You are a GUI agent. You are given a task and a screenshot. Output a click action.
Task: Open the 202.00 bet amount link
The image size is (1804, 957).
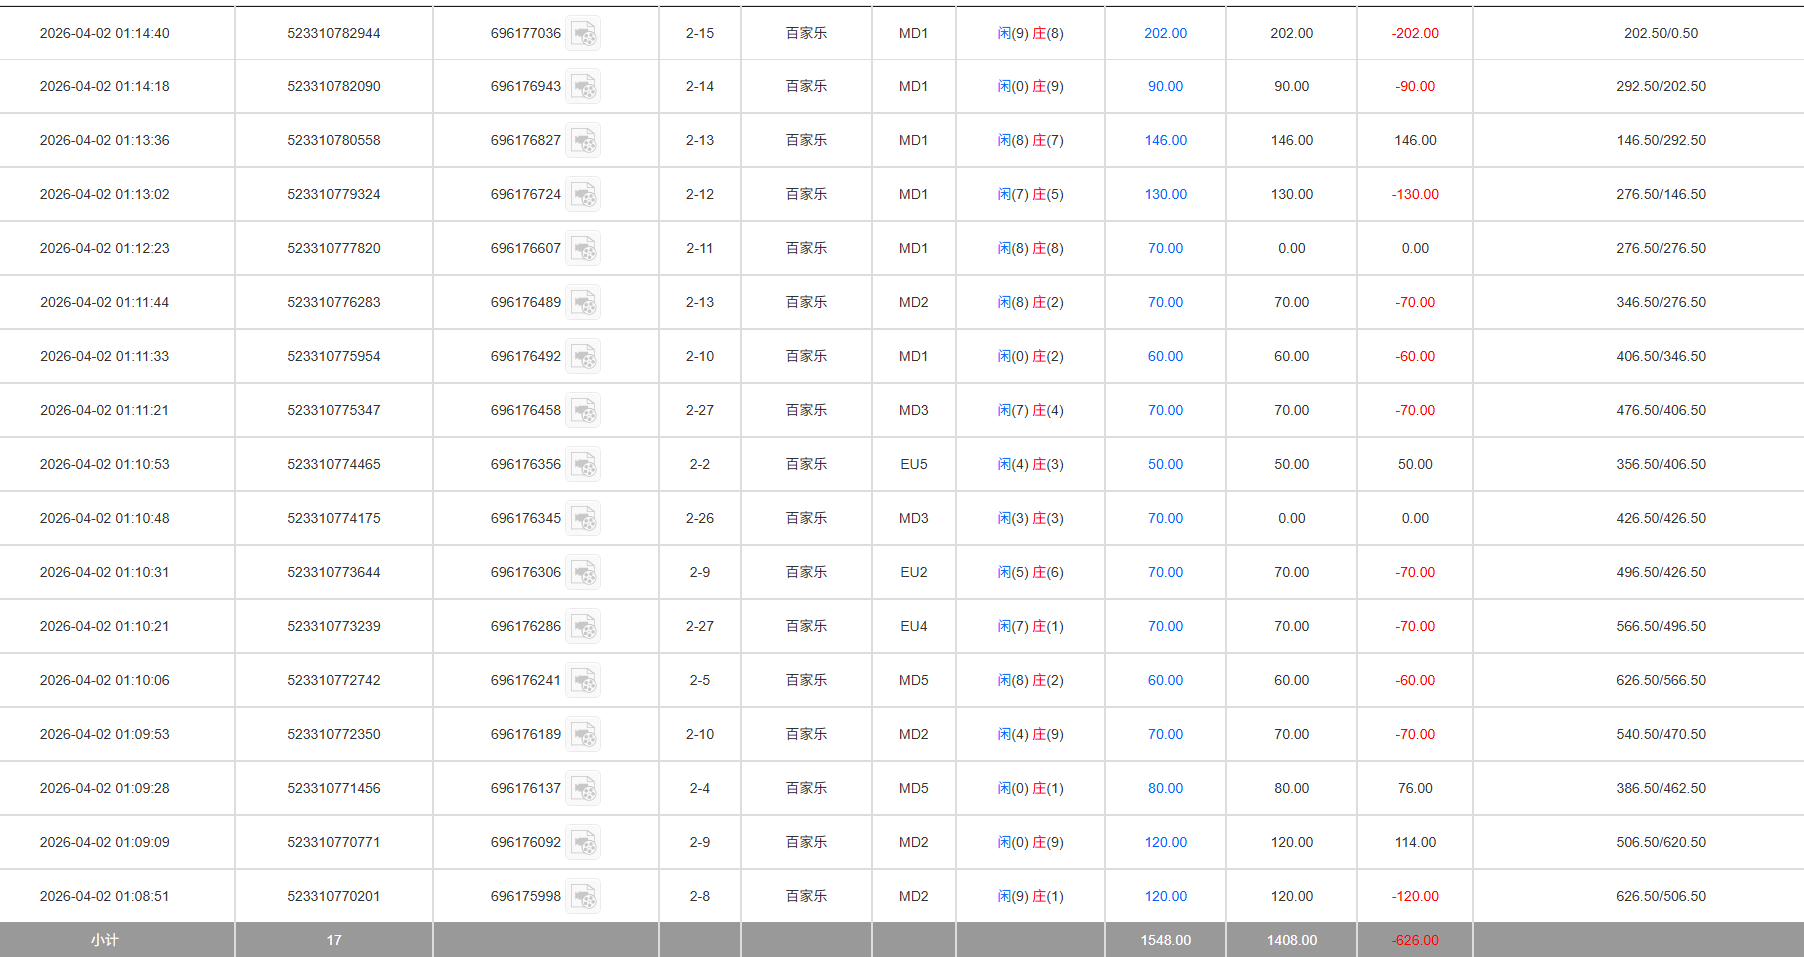pos(1165,33)
